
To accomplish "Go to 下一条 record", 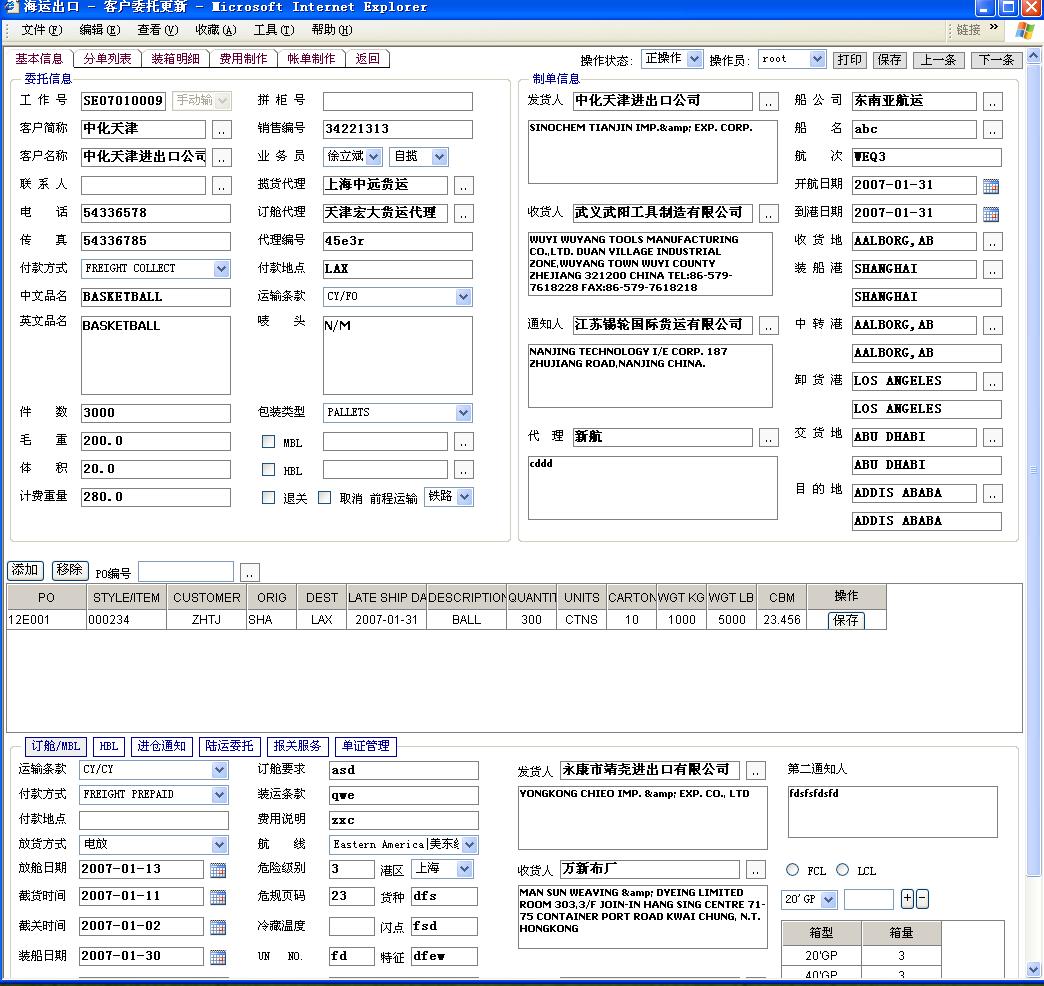I will click(996, 60).
